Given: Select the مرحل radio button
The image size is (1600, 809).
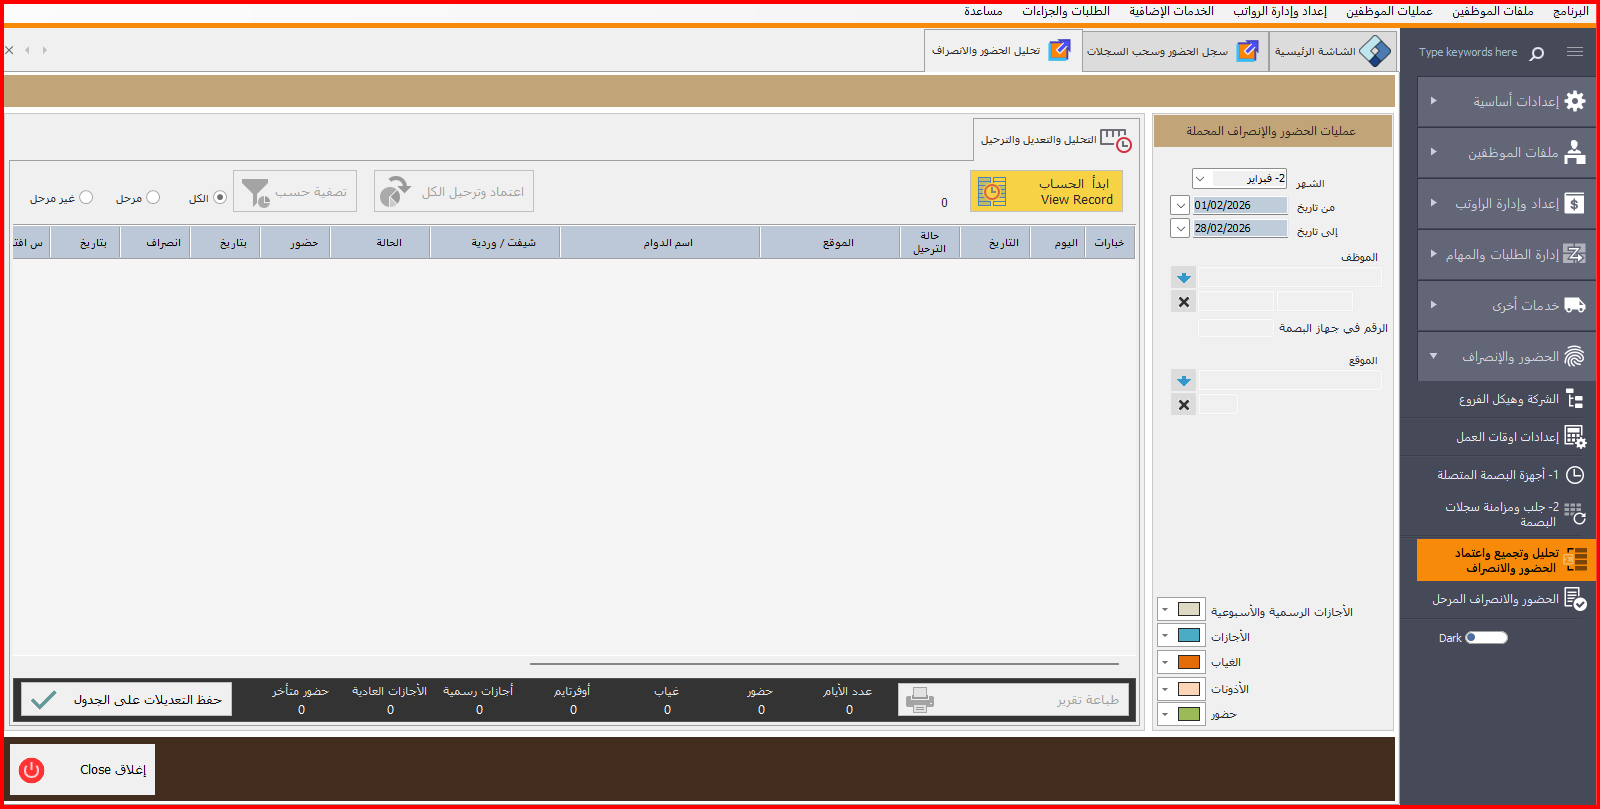Looking at the screenshot, I should (153, 198).
